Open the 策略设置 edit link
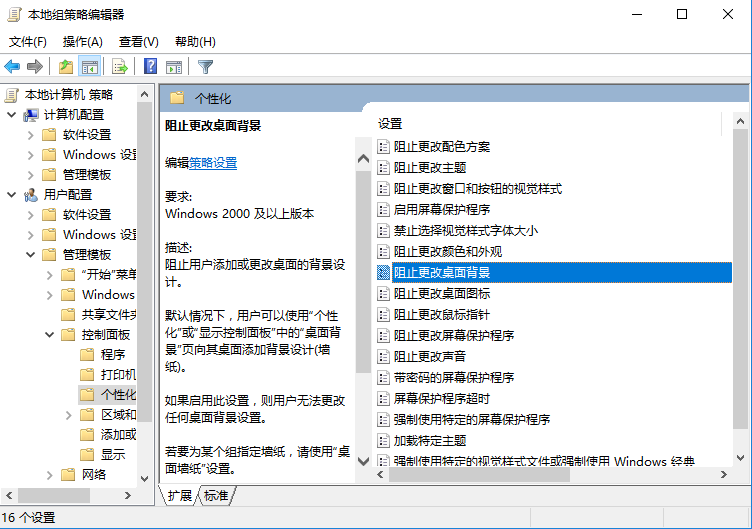Viewport: 752px width, 529px height. coord(213,163)
